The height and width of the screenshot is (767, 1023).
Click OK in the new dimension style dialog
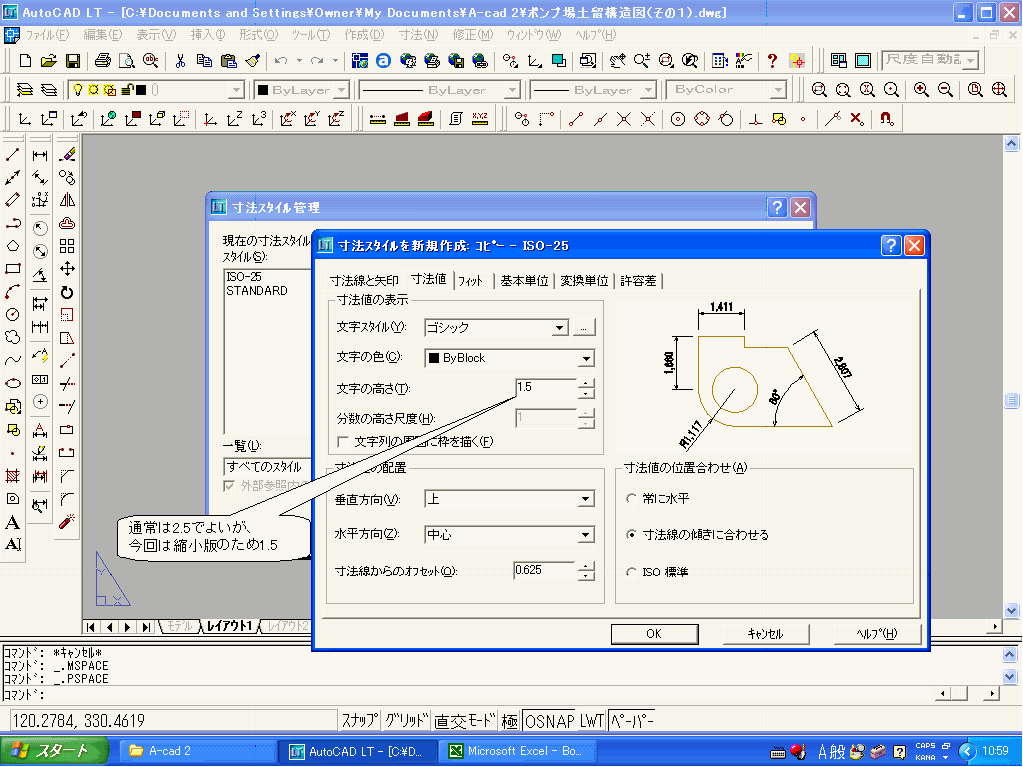[x=654, y=634]
